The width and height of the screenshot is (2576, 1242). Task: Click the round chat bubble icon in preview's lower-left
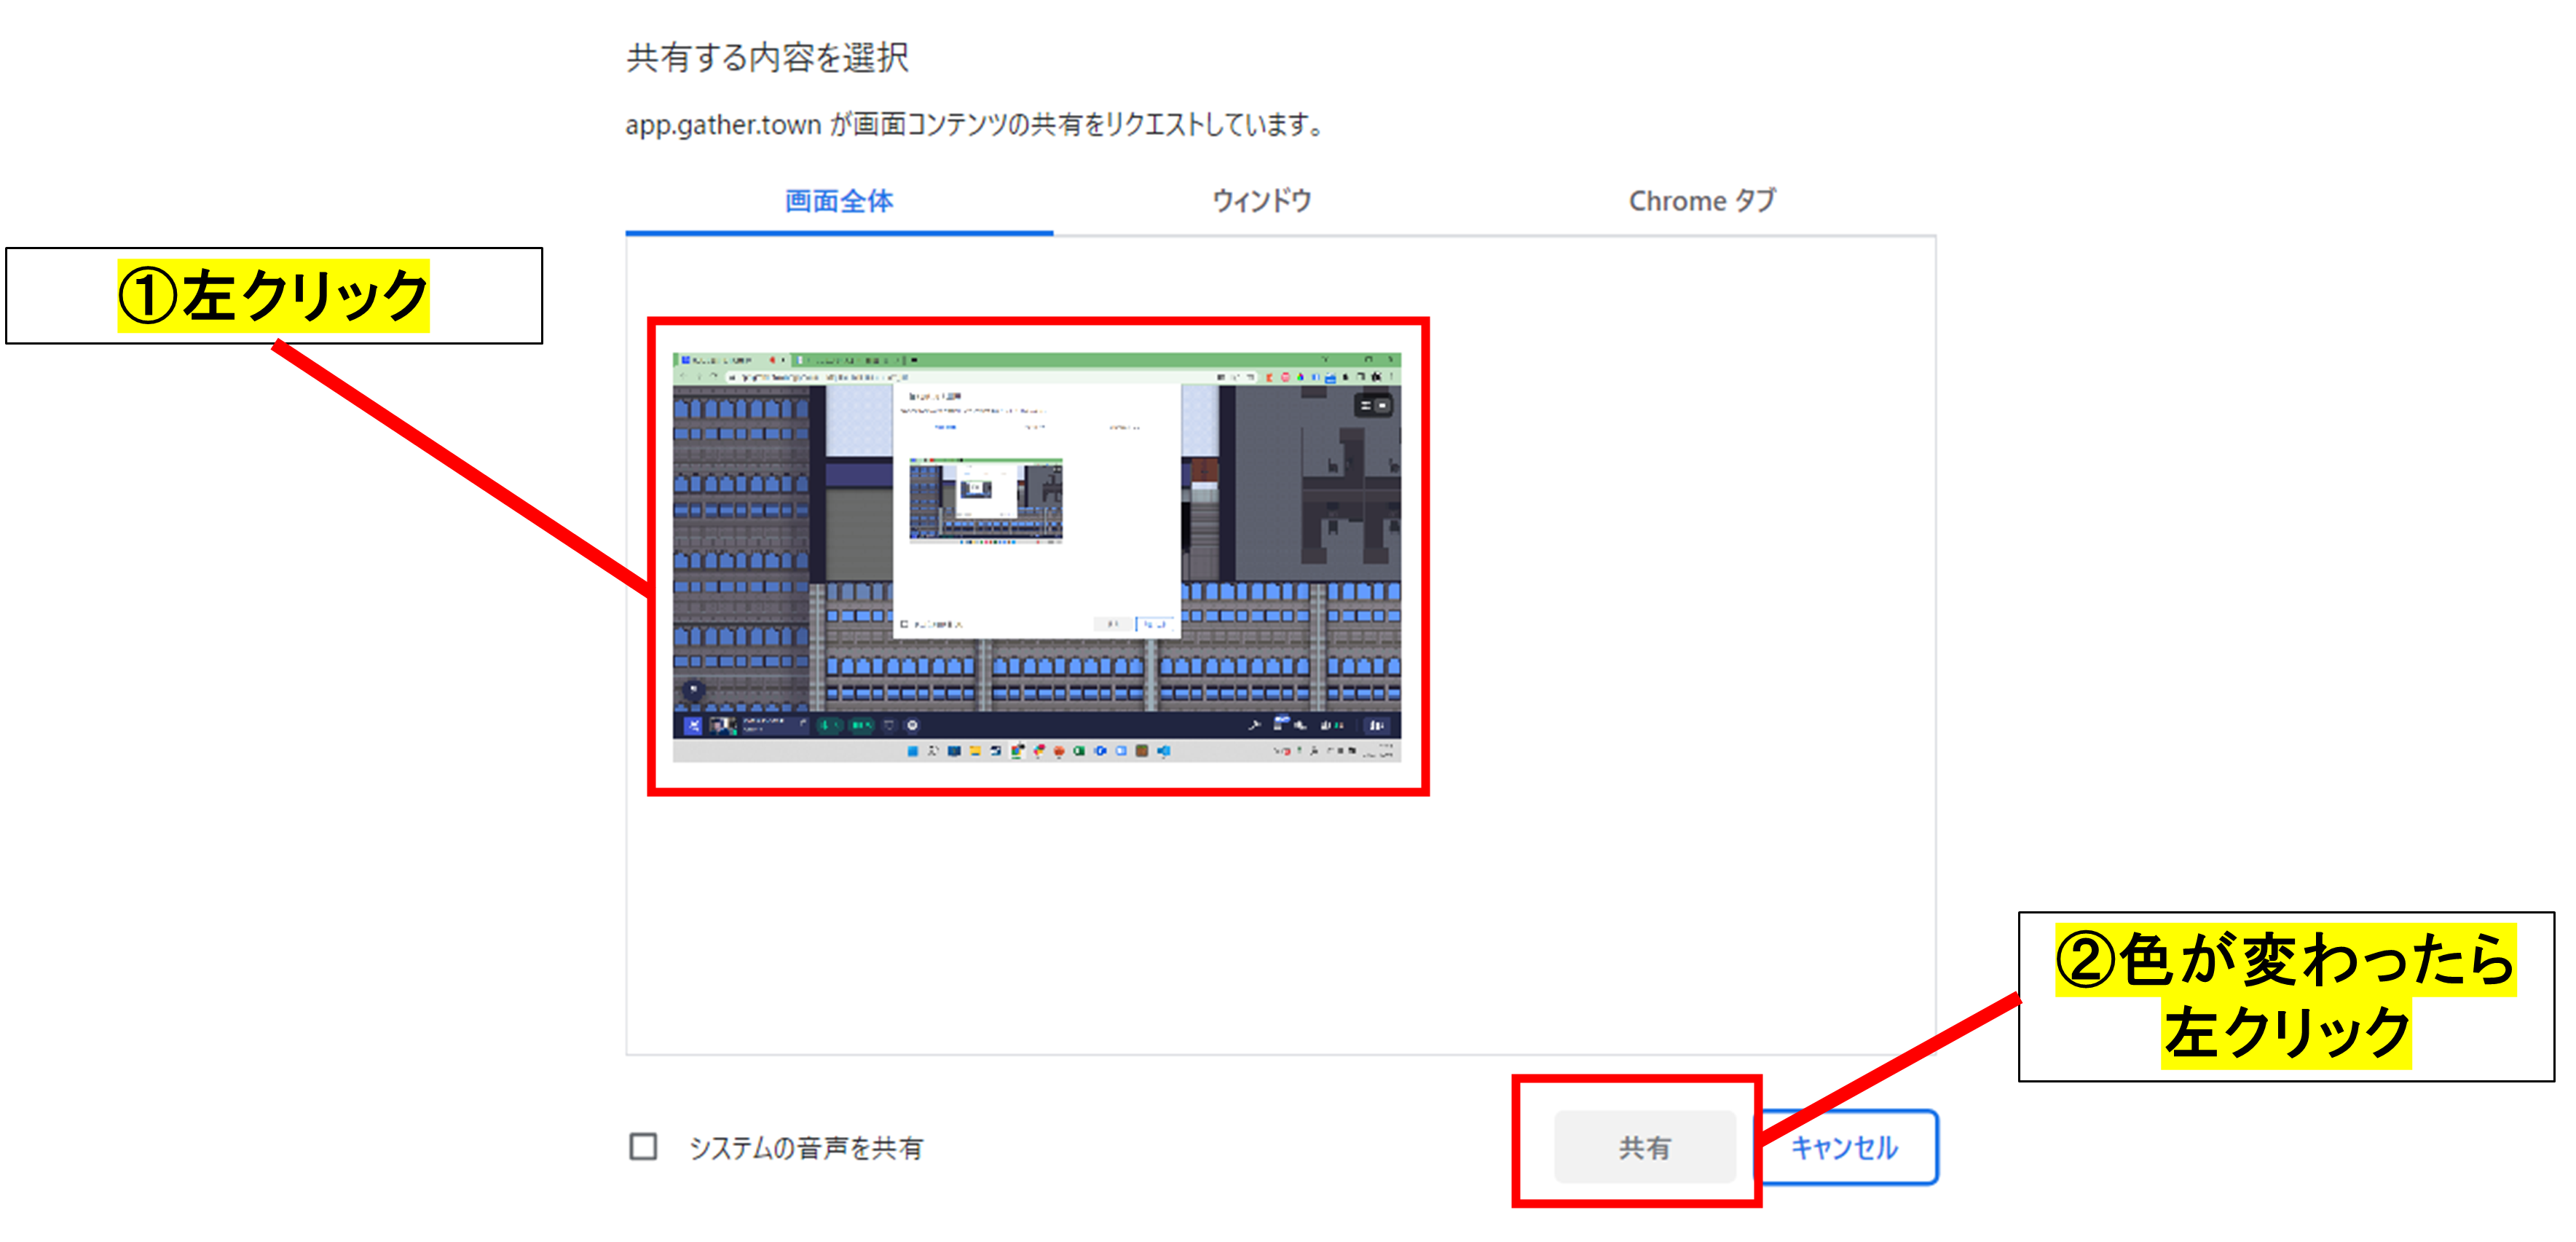[x=693, y=689]
